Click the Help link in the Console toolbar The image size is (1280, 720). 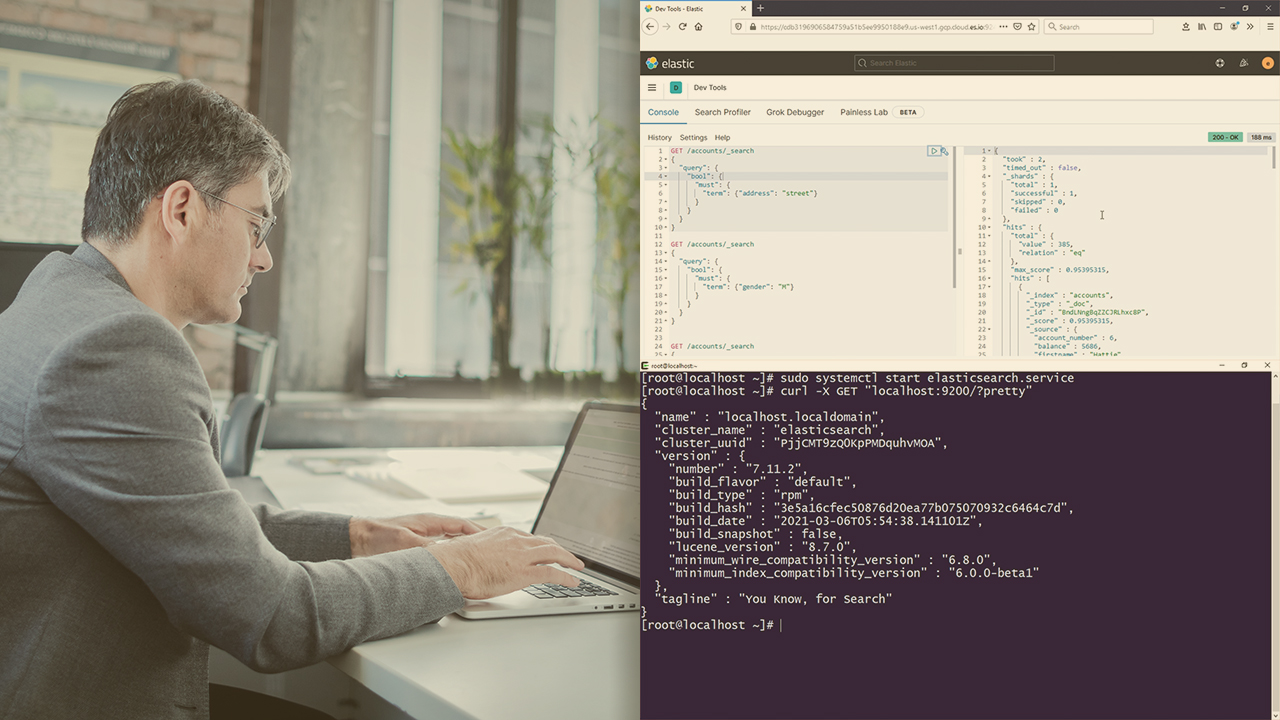(723, 137)
